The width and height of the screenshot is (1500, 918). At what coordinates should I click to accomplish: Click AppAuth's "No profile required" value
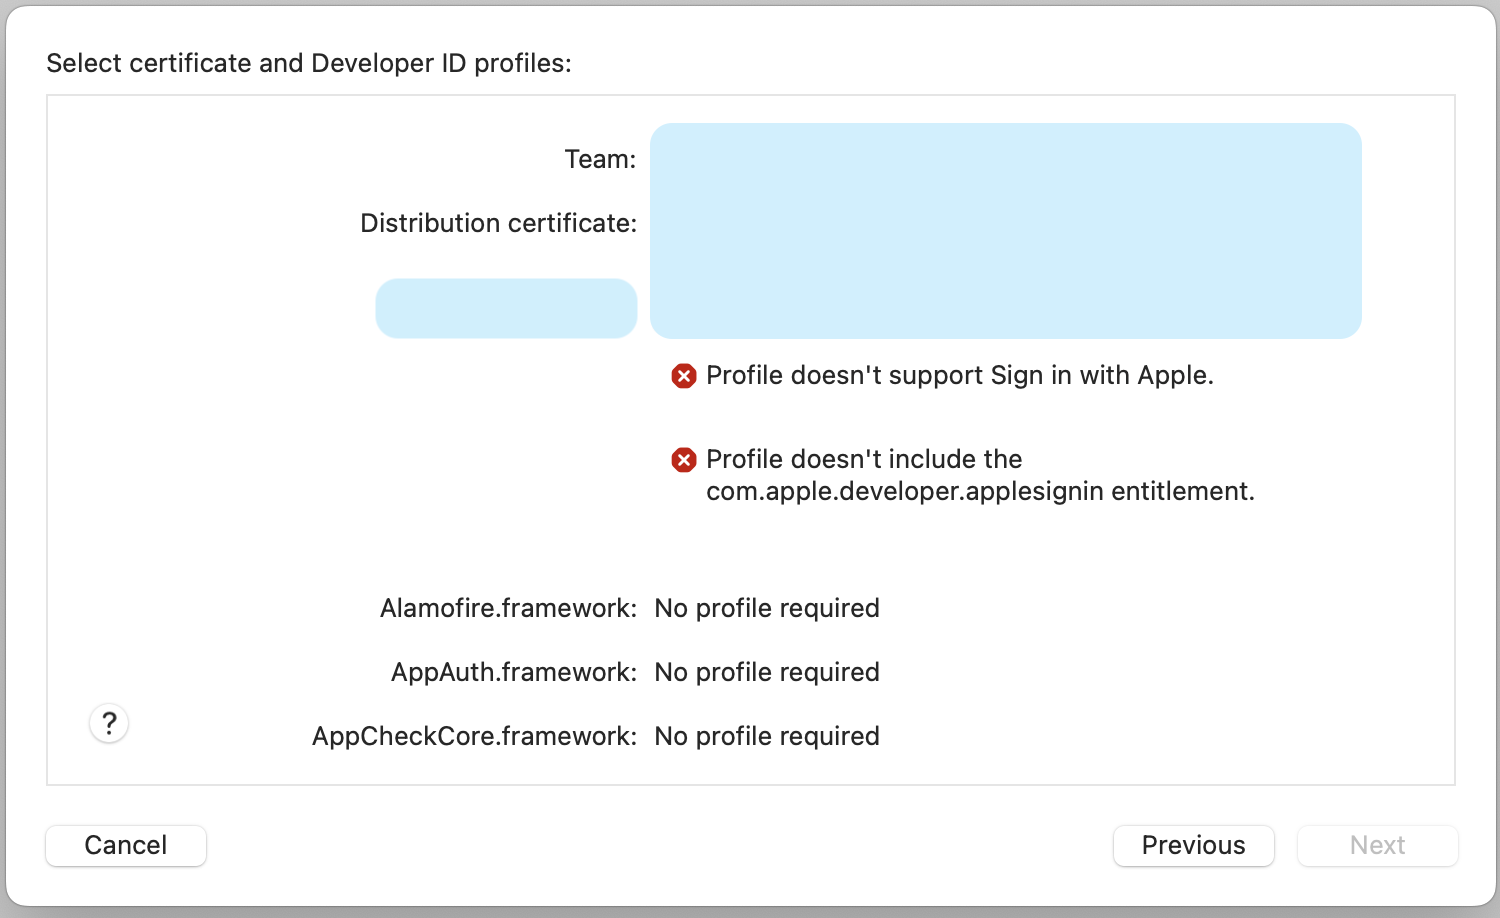tap(767, 672)
